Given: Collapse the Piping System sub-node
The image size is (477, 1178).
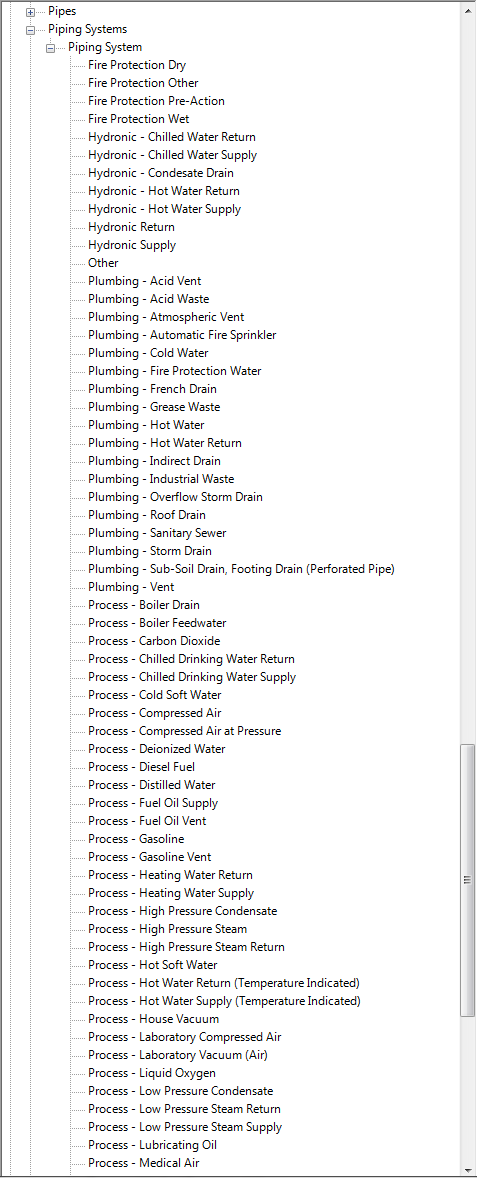Looking at the screenshot, I should (50, 48).
